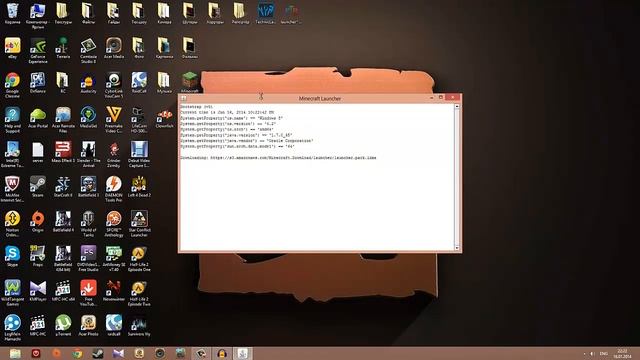
Task: Click the scroll up arrow in Minecraft Launcher
Action: (457, 107)
